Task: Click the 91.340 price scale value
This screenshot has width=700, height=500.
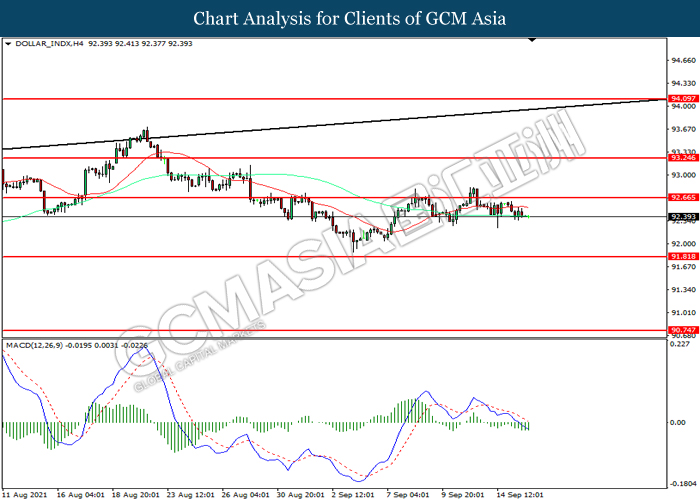Action: click(683, 290)
